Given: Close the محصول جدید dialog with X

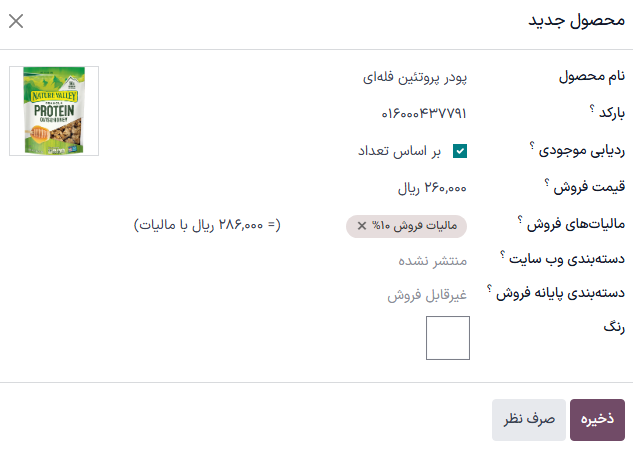Looking at the screenshot, I should tap(16, 21).
